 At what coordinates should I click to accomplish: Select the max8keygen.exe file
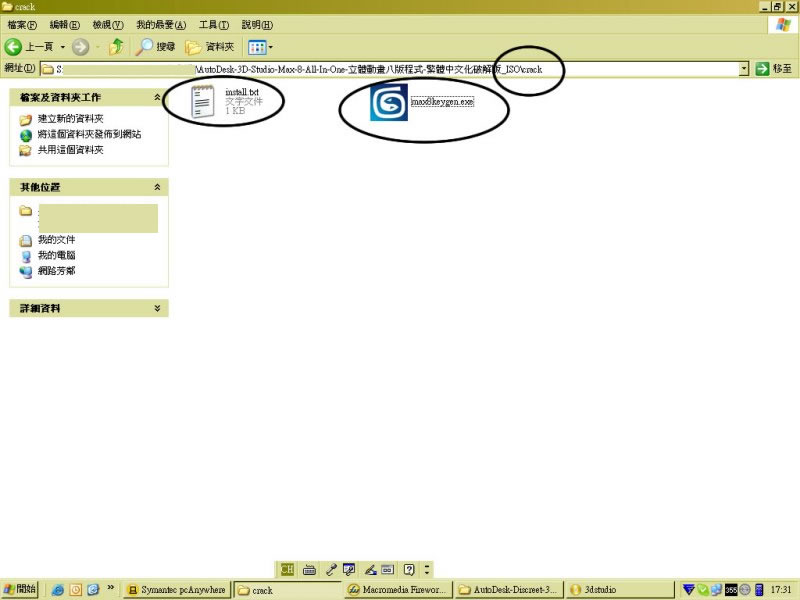(x=422, y=102)
